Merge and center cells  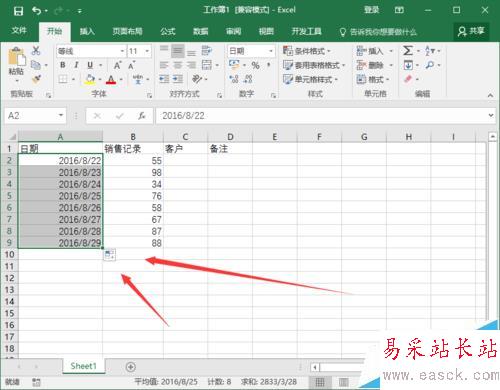(207, 65)
